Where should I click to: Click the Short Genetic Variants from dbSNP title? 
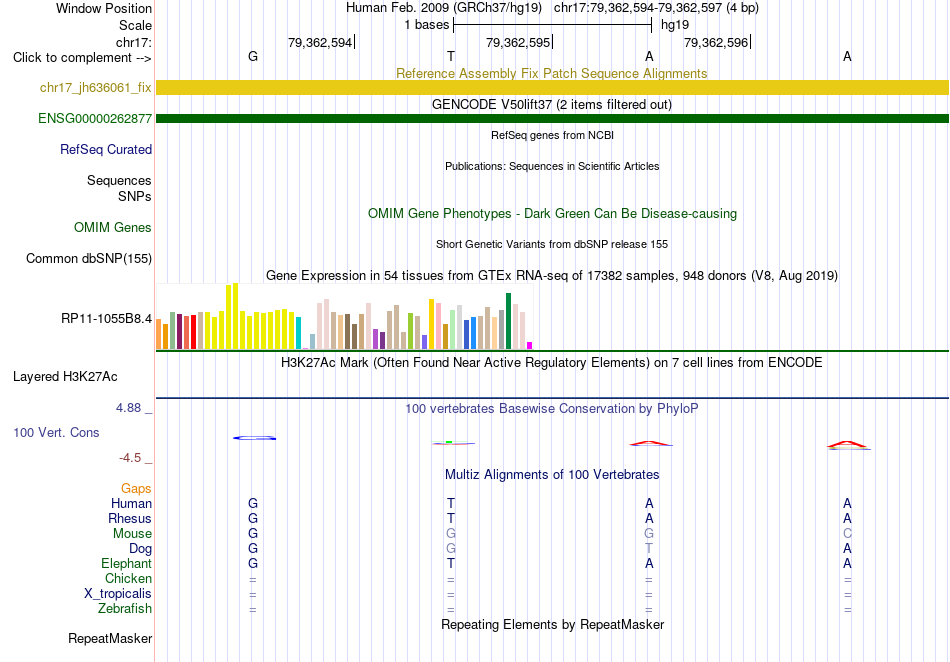pos(552,244)
